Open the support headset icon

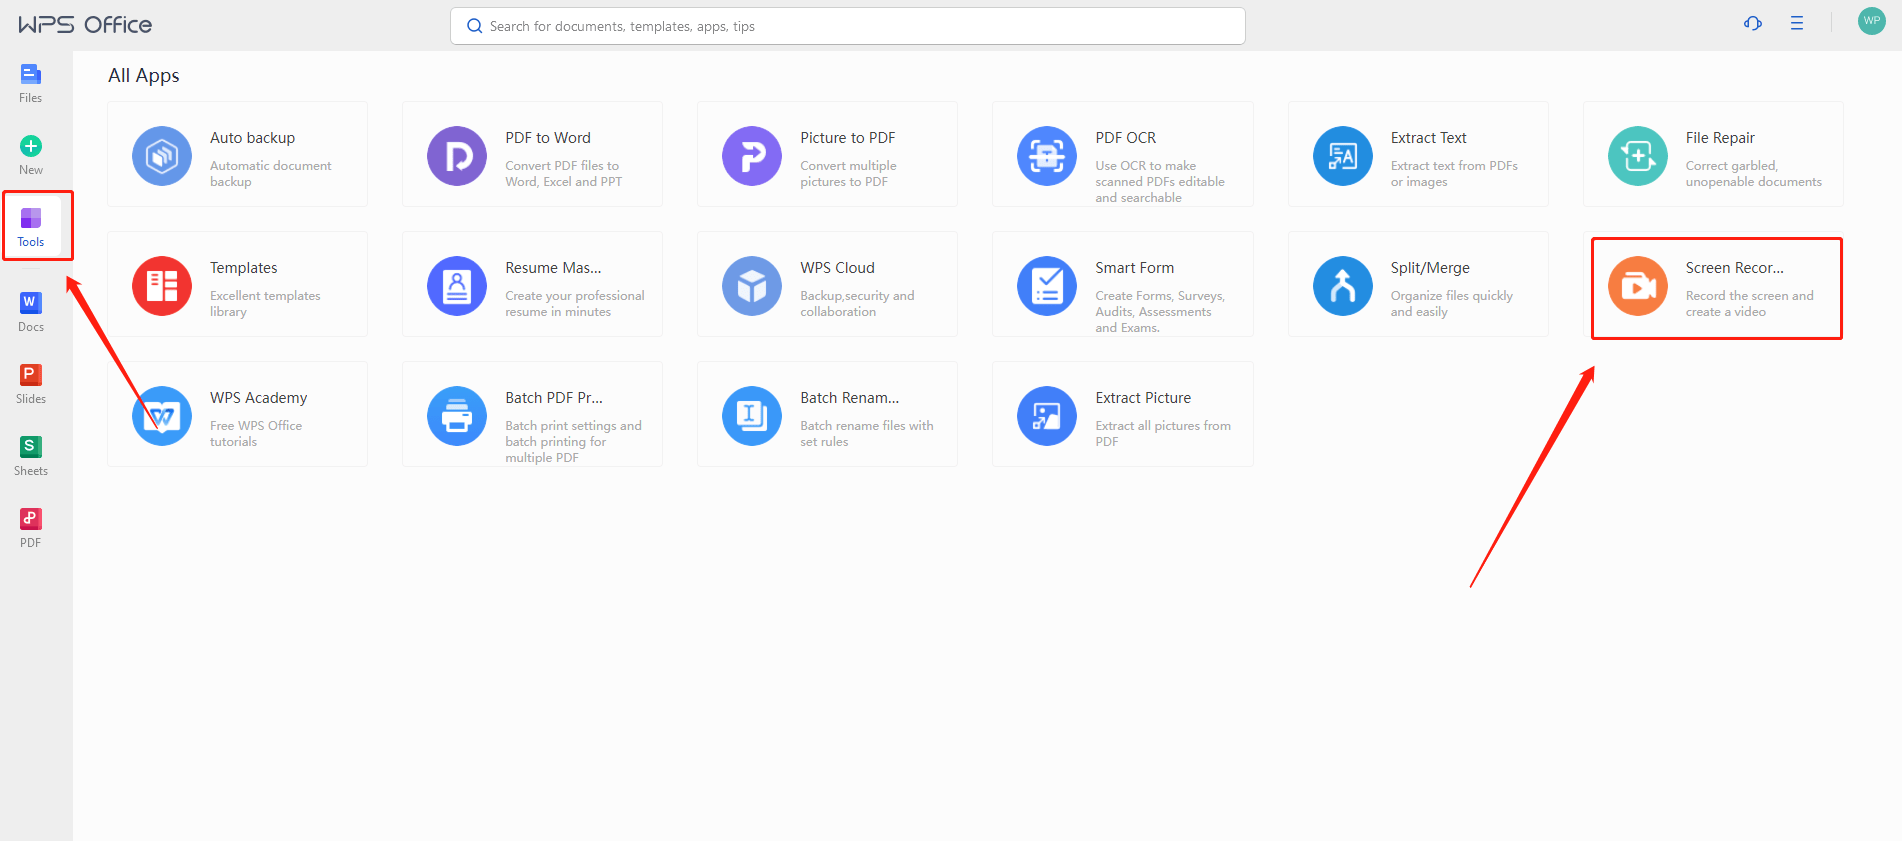click(1753, 23)
